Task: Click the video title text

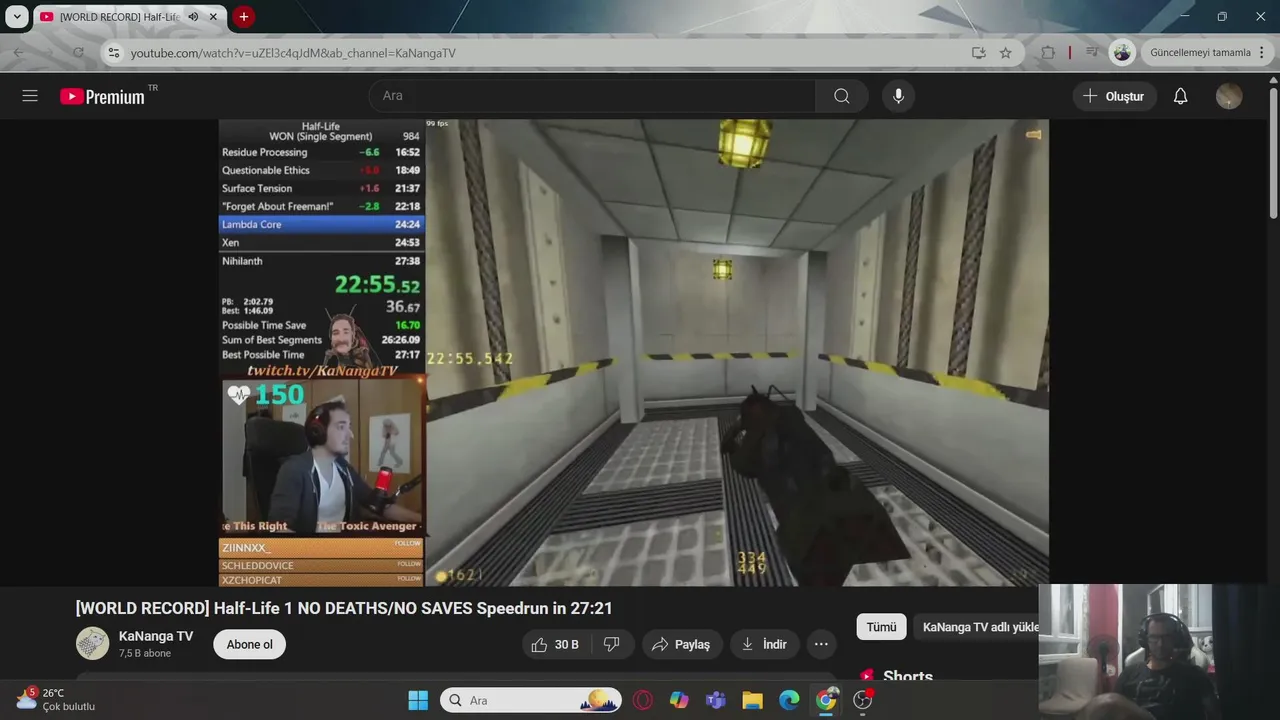Action: click(344, 608)
